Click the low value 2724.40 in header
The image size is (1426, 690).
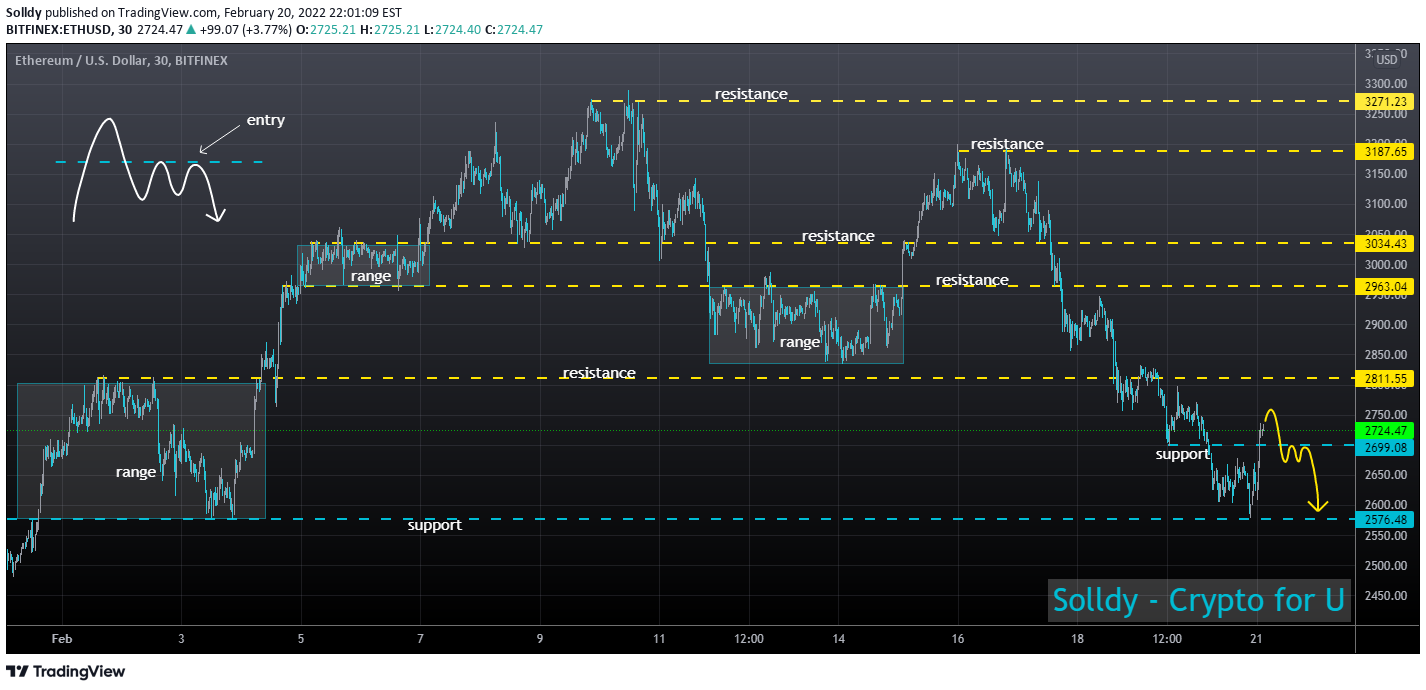459,30
